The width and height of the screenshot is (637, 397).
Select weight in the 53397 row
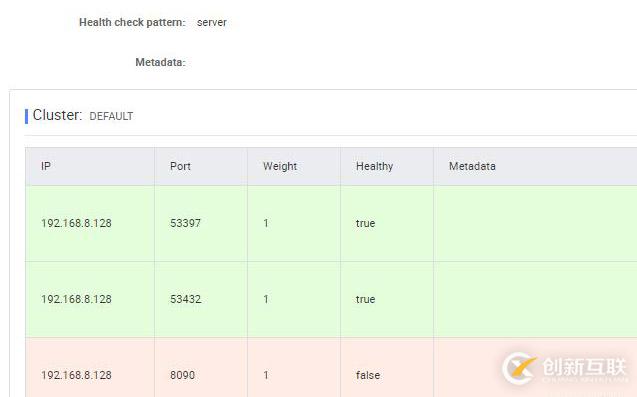point(266,223)
